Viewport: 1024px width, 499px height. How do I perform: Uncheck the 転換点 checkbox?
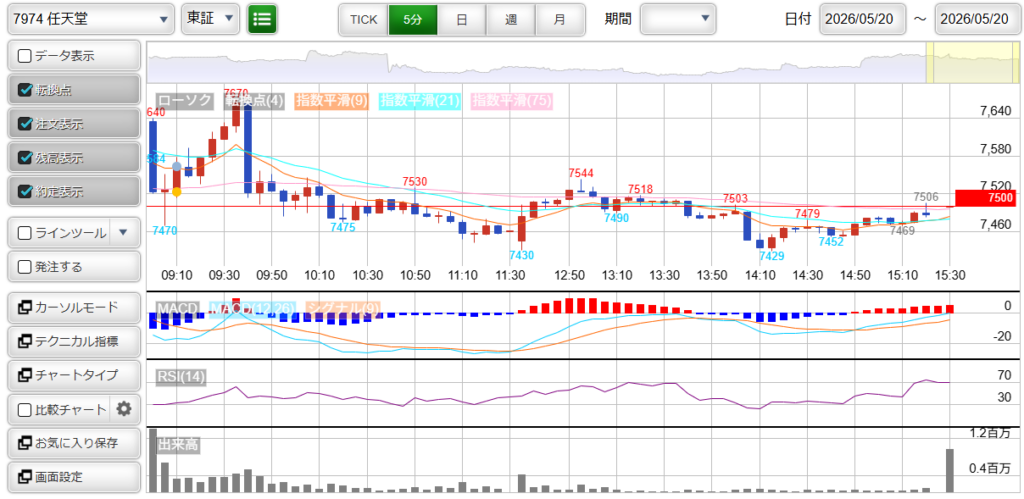(x=25, y=90)
